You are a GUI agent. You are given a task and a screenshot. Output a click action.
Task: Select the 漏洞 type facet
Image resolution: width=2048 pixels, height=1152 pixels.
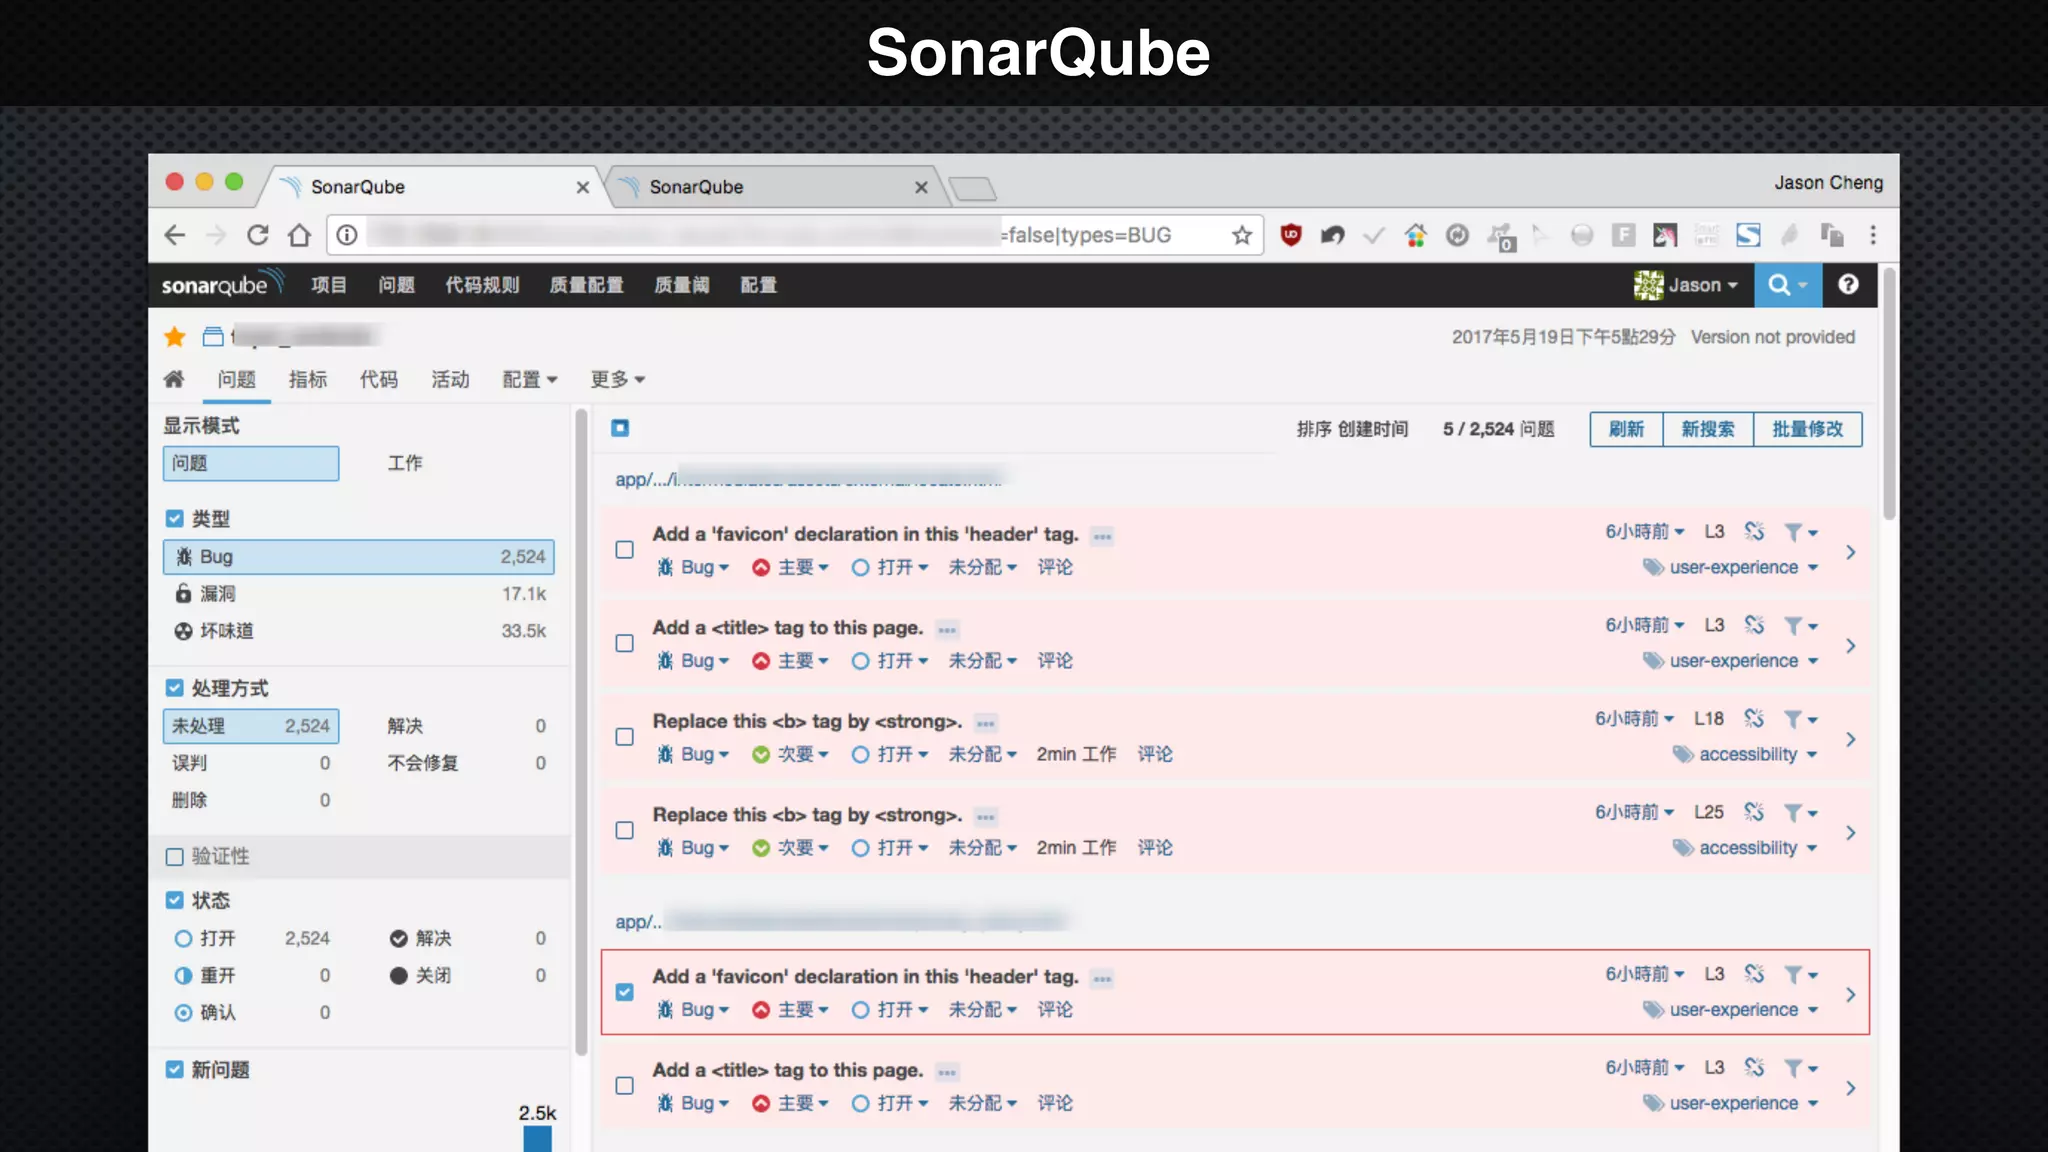point(359,594)
